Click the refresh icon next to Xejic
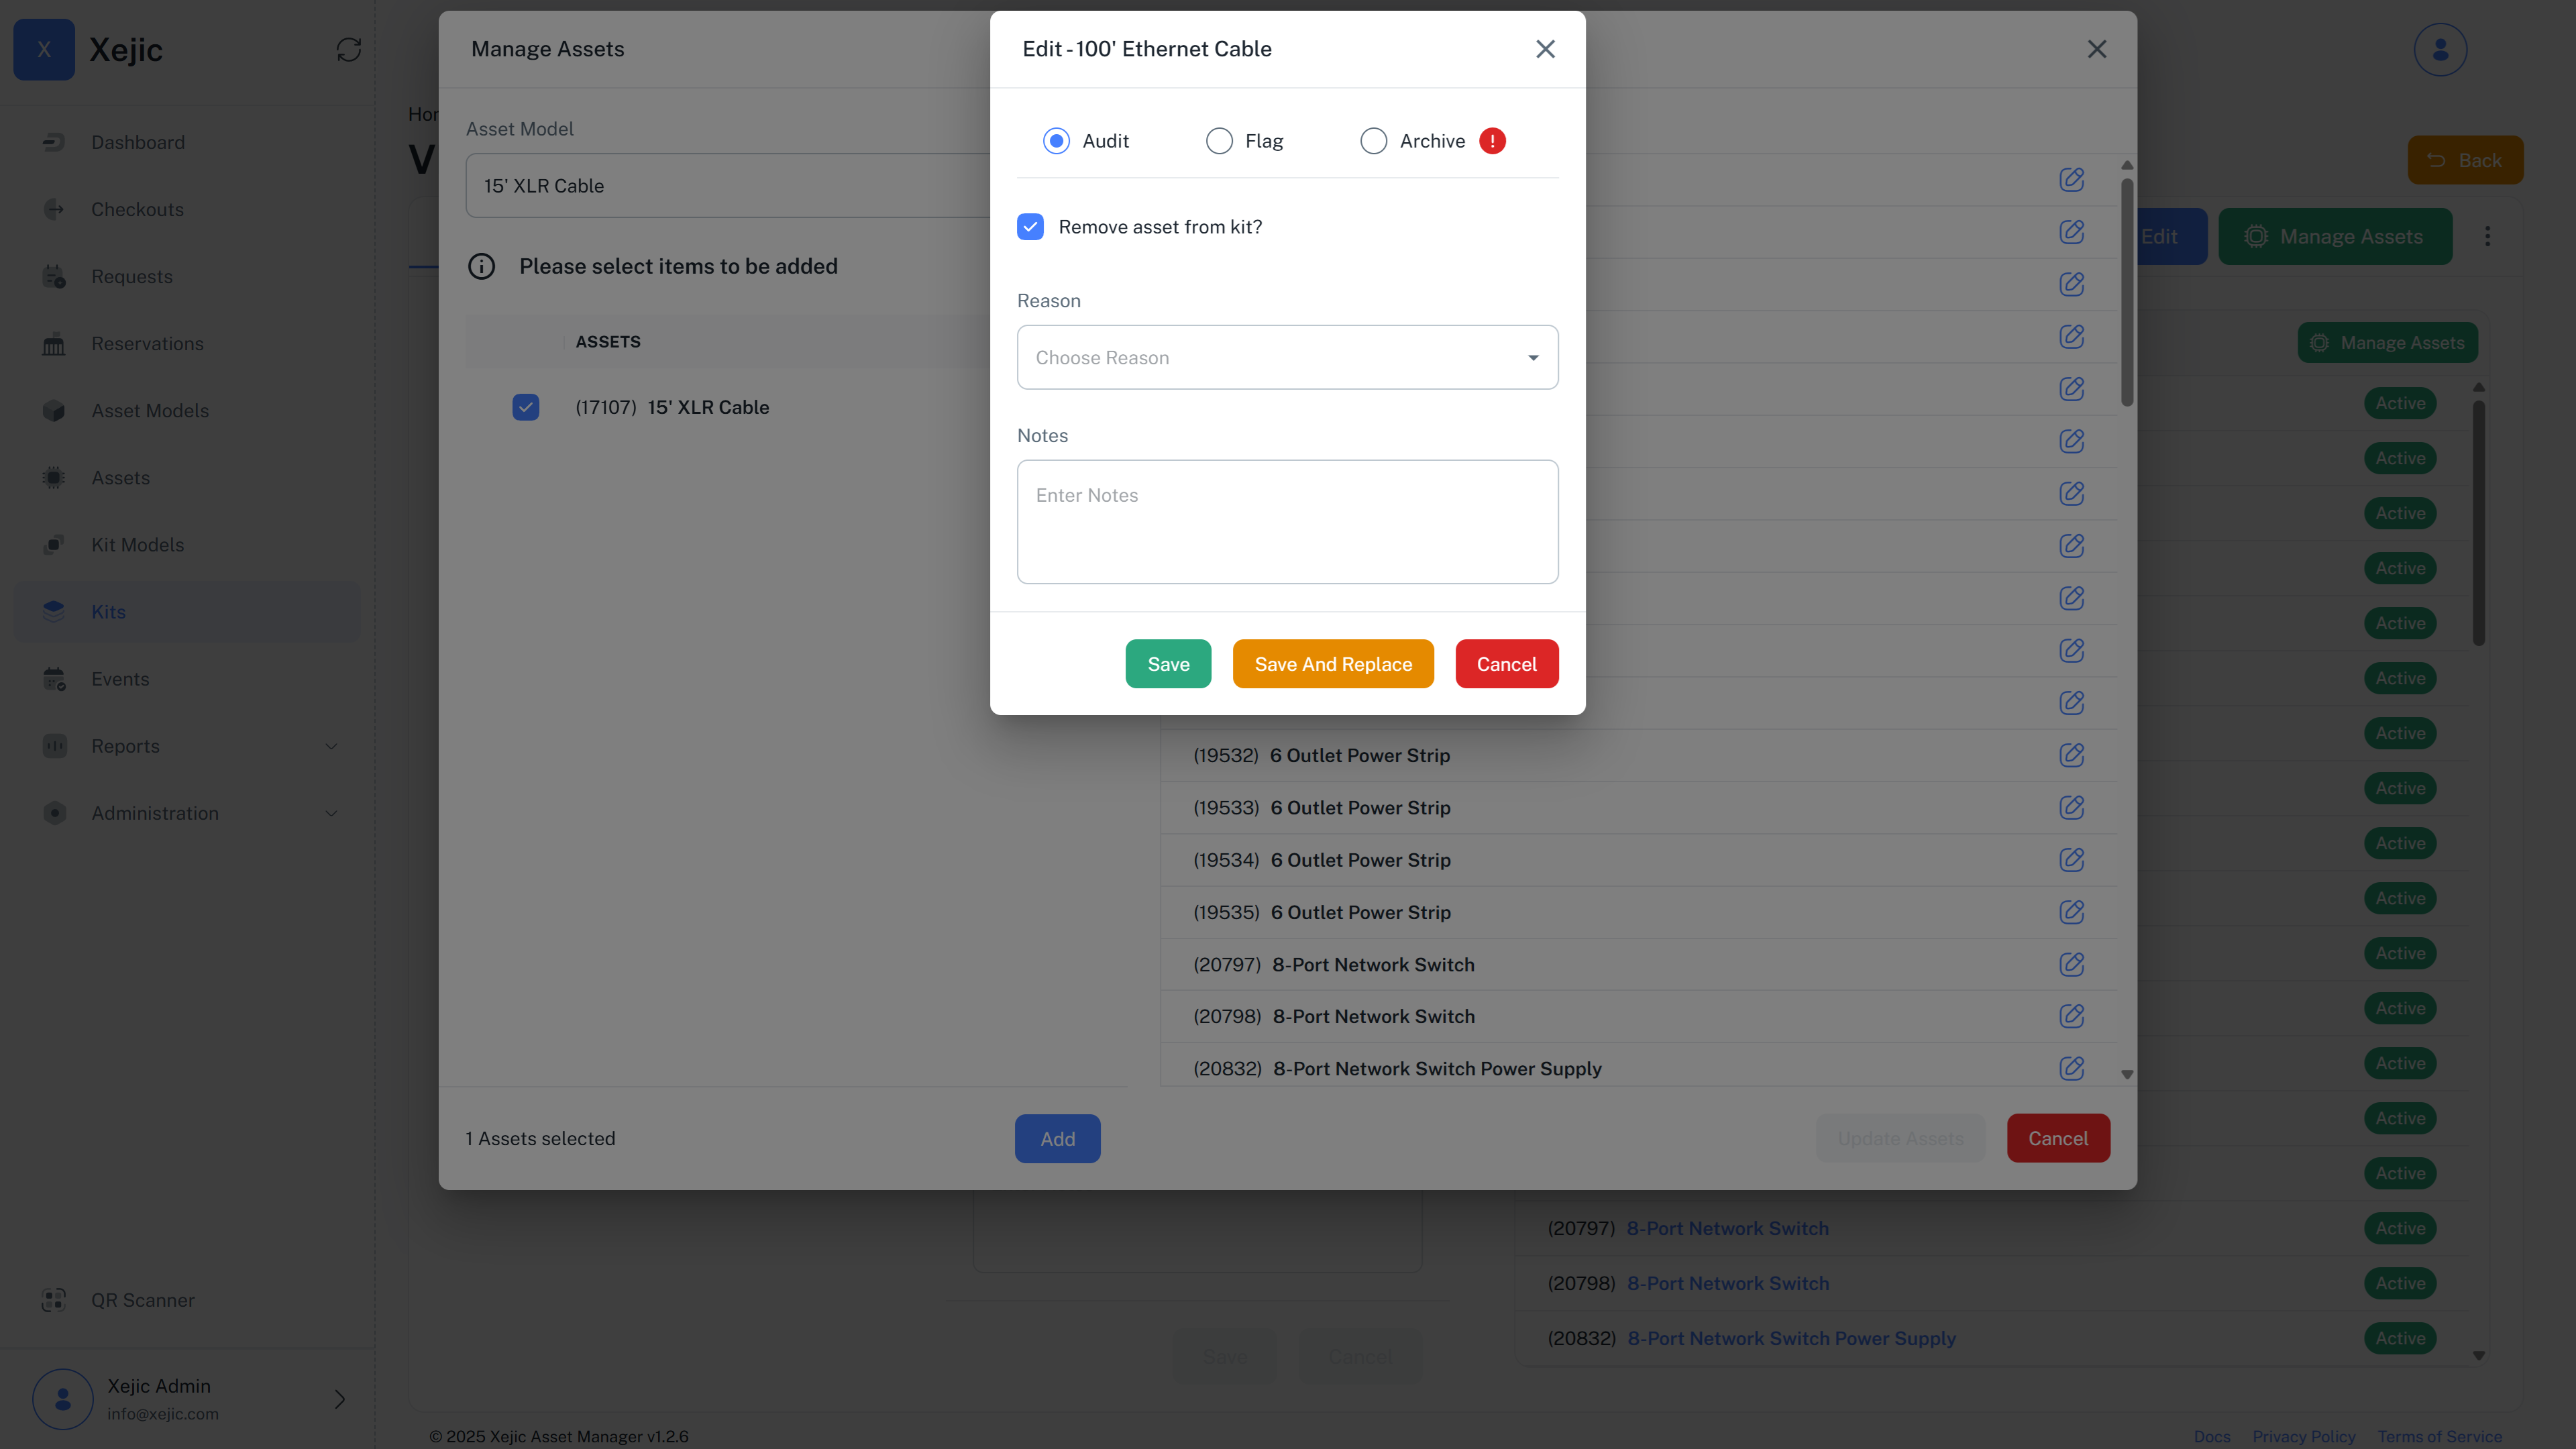The width and height of the screenshot is (2576, 1449). pos(348,49)
